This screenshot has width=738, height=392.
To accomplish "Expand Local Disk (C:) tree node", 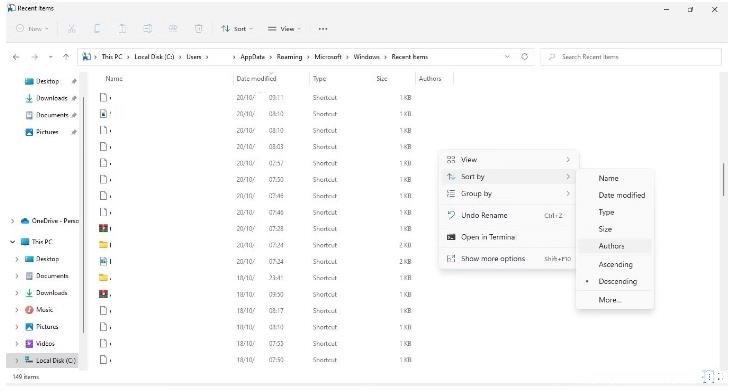I will point(17,361).
